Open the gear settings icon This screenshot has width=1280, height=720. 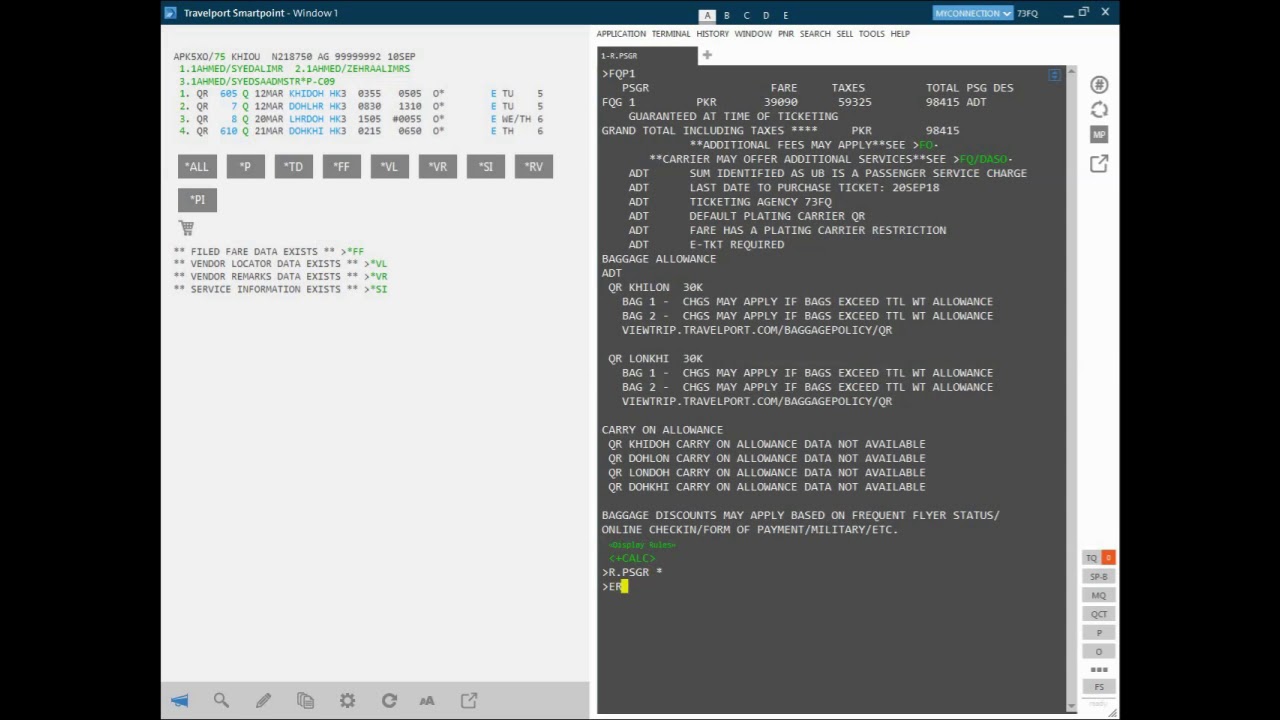[347, 701]
